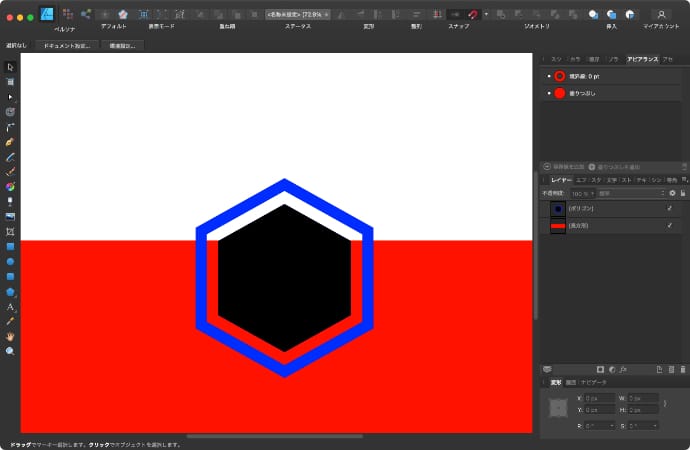The height and width of the screenshot is (450, 690).
Task: Toggle visibility of the ポリゴン layer
Action: (x=669, y=208)
